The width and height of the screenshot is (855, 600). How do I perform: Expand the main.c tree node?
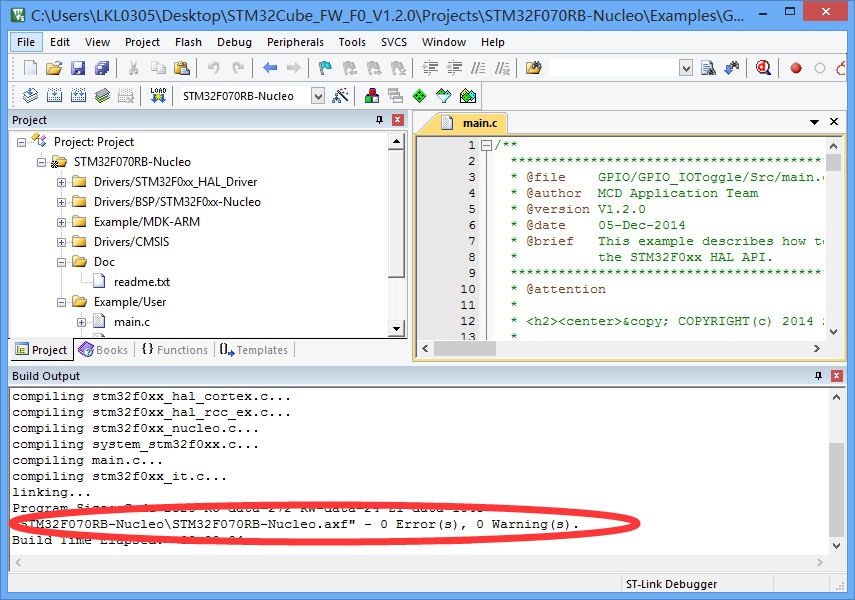coord(82,322)
